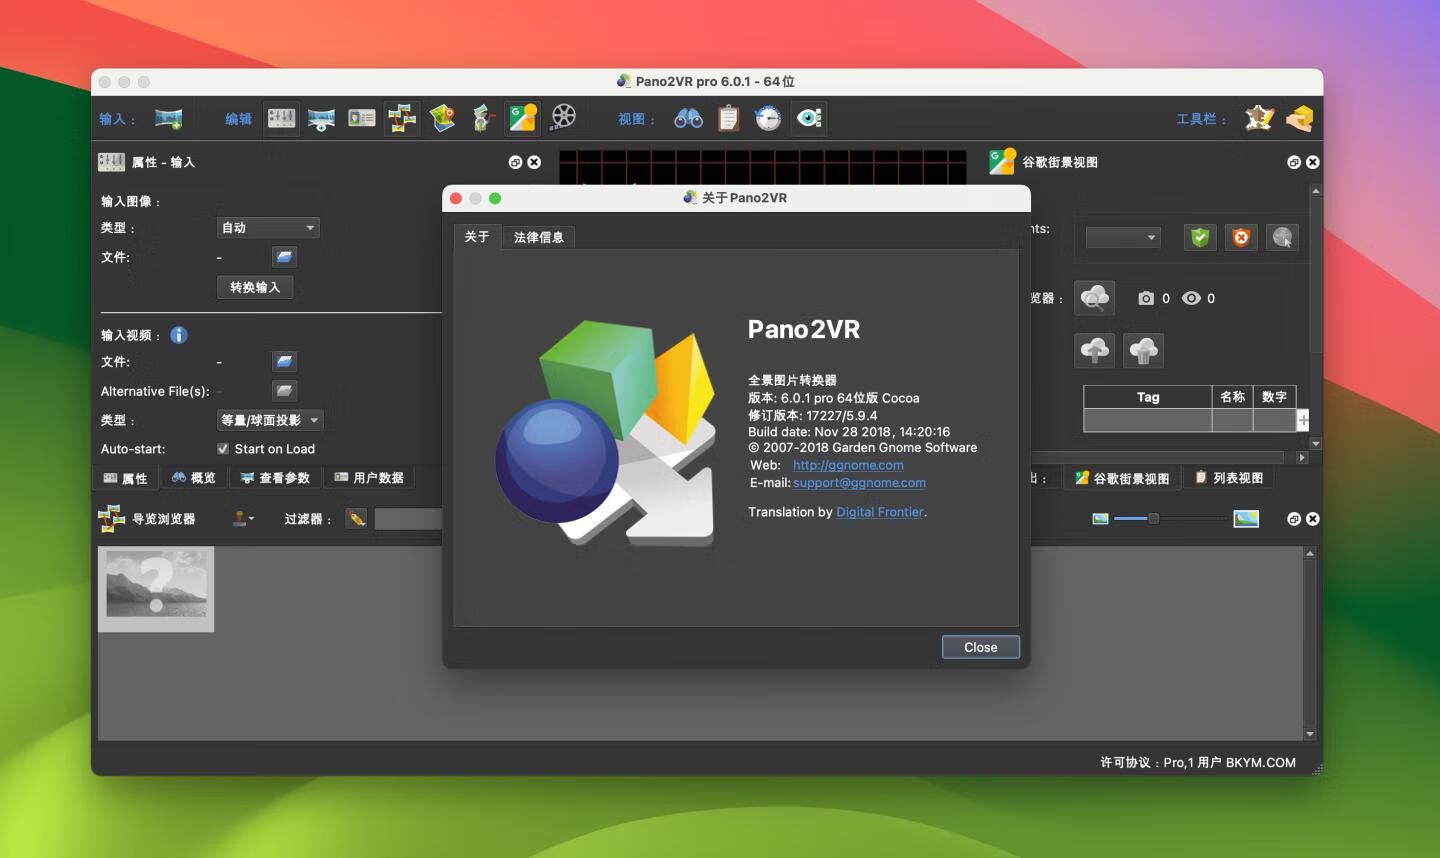Close the Google Street View panel
This screenshot has width=1440, height=858.
click(1313, 162)
